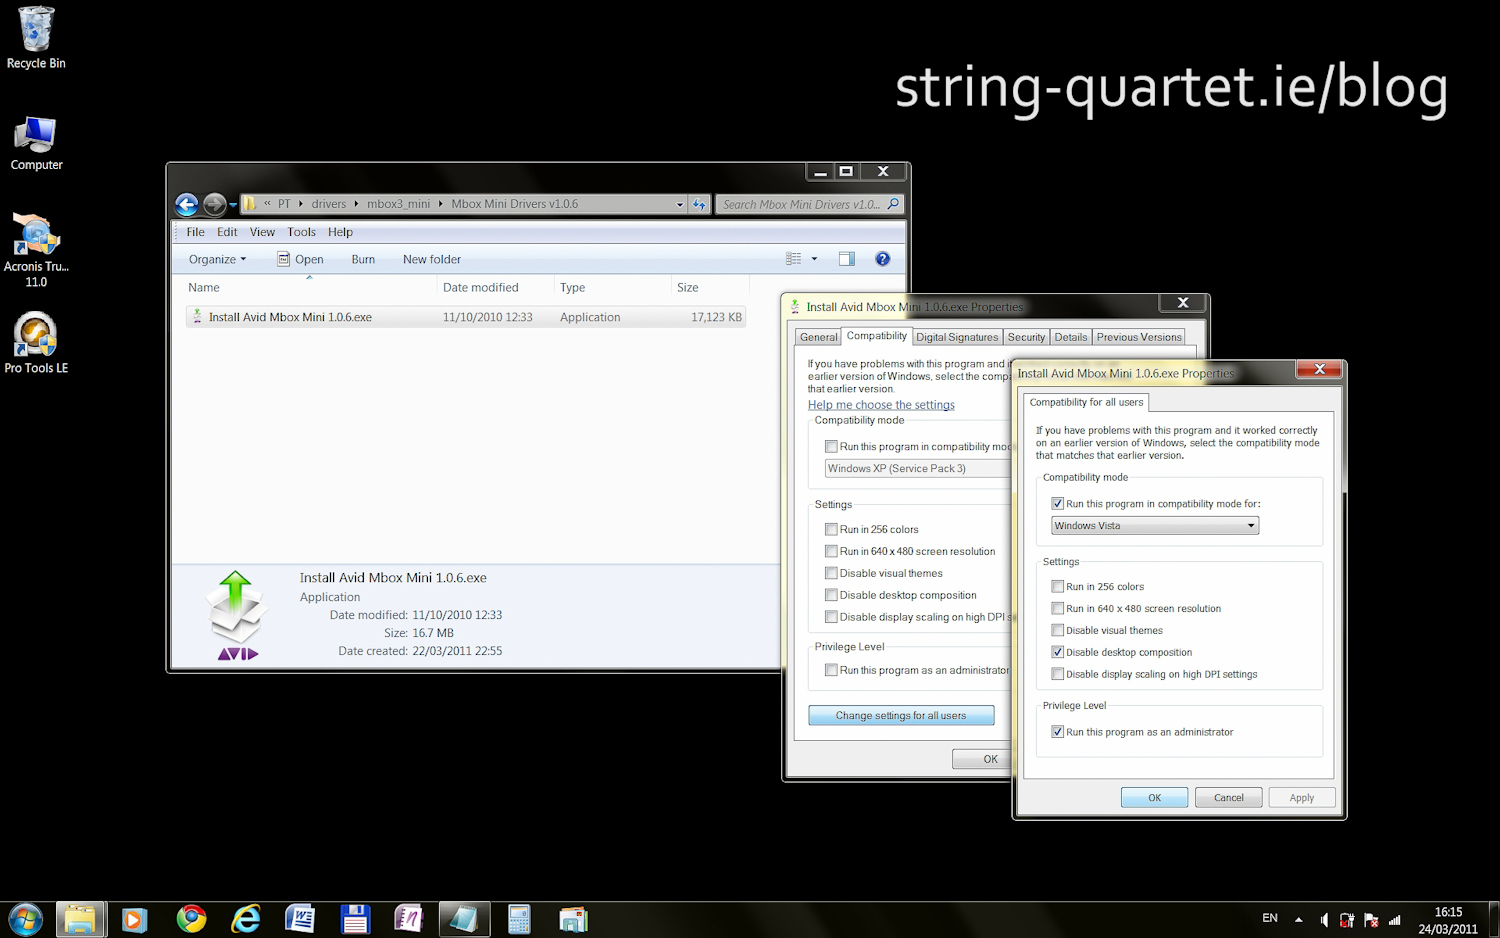Check Run in 256 colors in all-users dialog
The image size is (1500, 938).
[1057, 586]
